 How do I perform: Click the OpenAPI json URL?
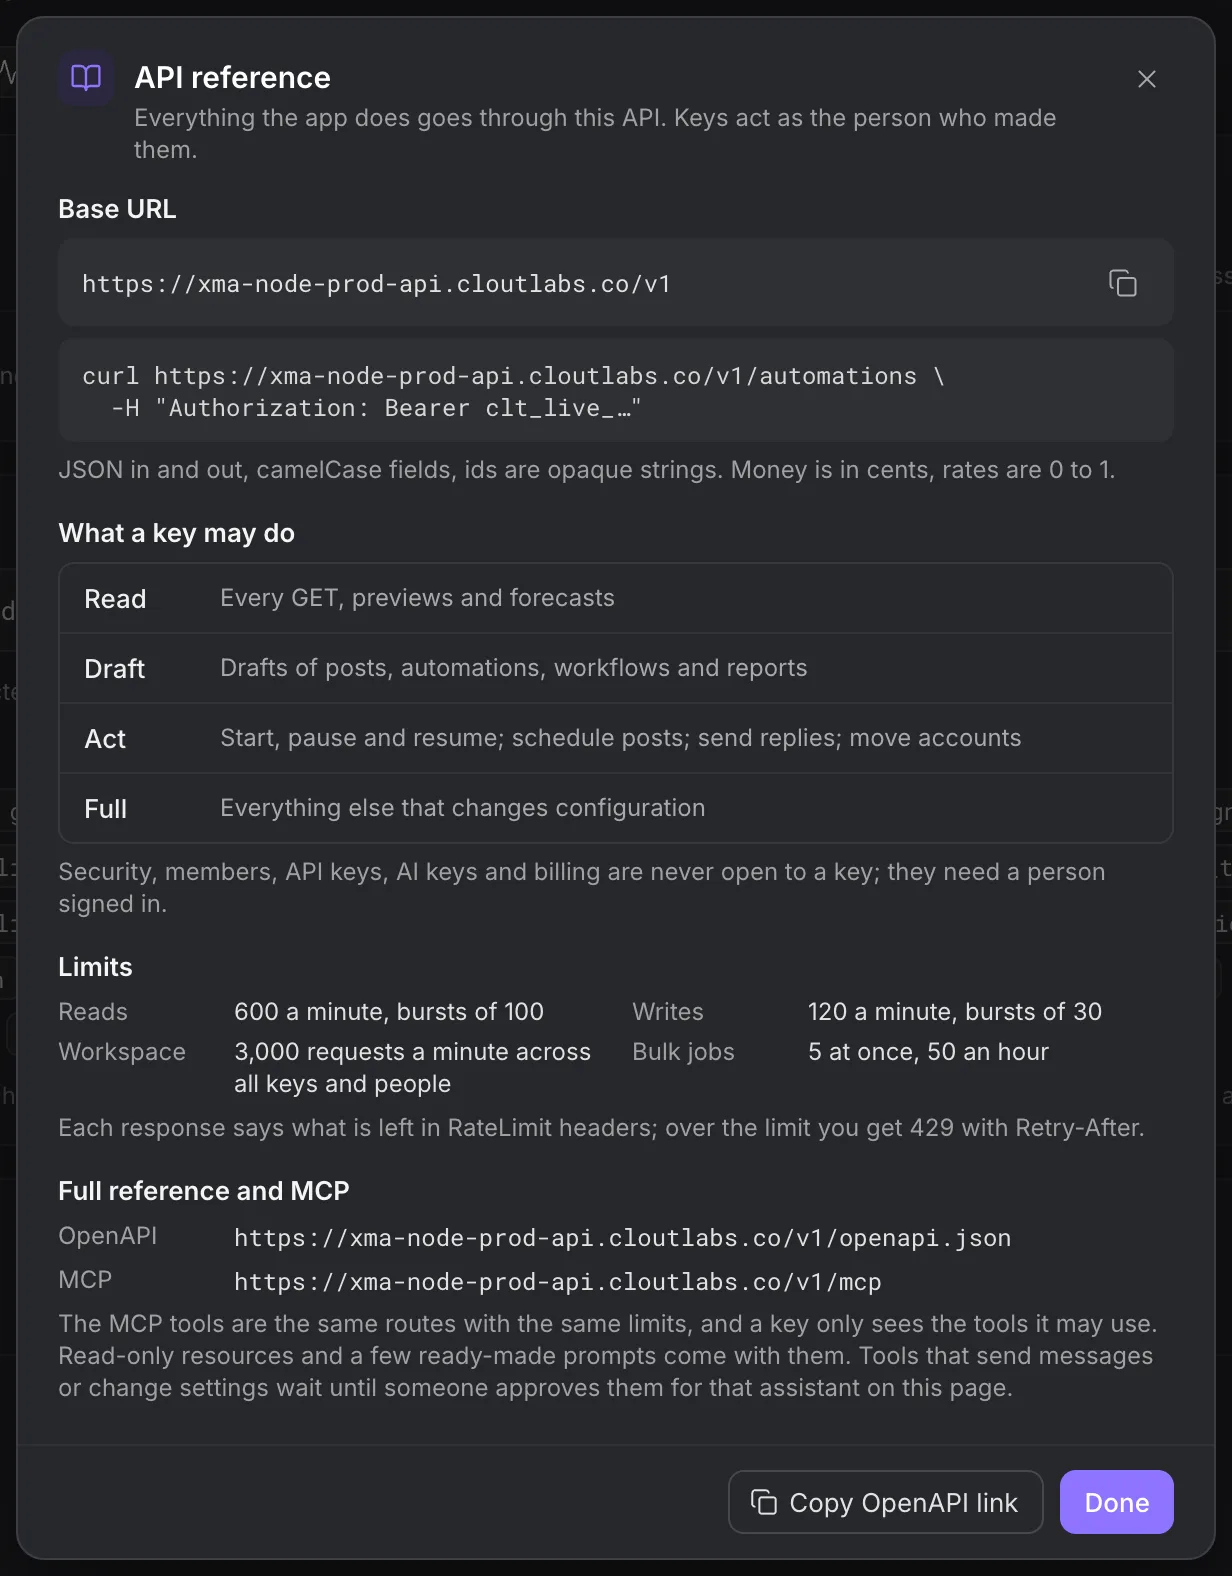[622, 1238]
